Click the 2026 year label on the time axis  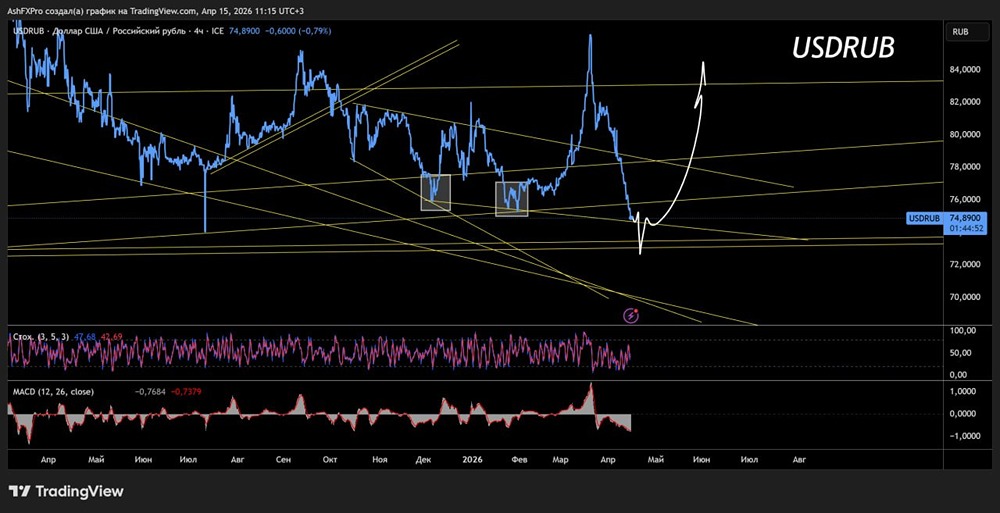[472, 459]
